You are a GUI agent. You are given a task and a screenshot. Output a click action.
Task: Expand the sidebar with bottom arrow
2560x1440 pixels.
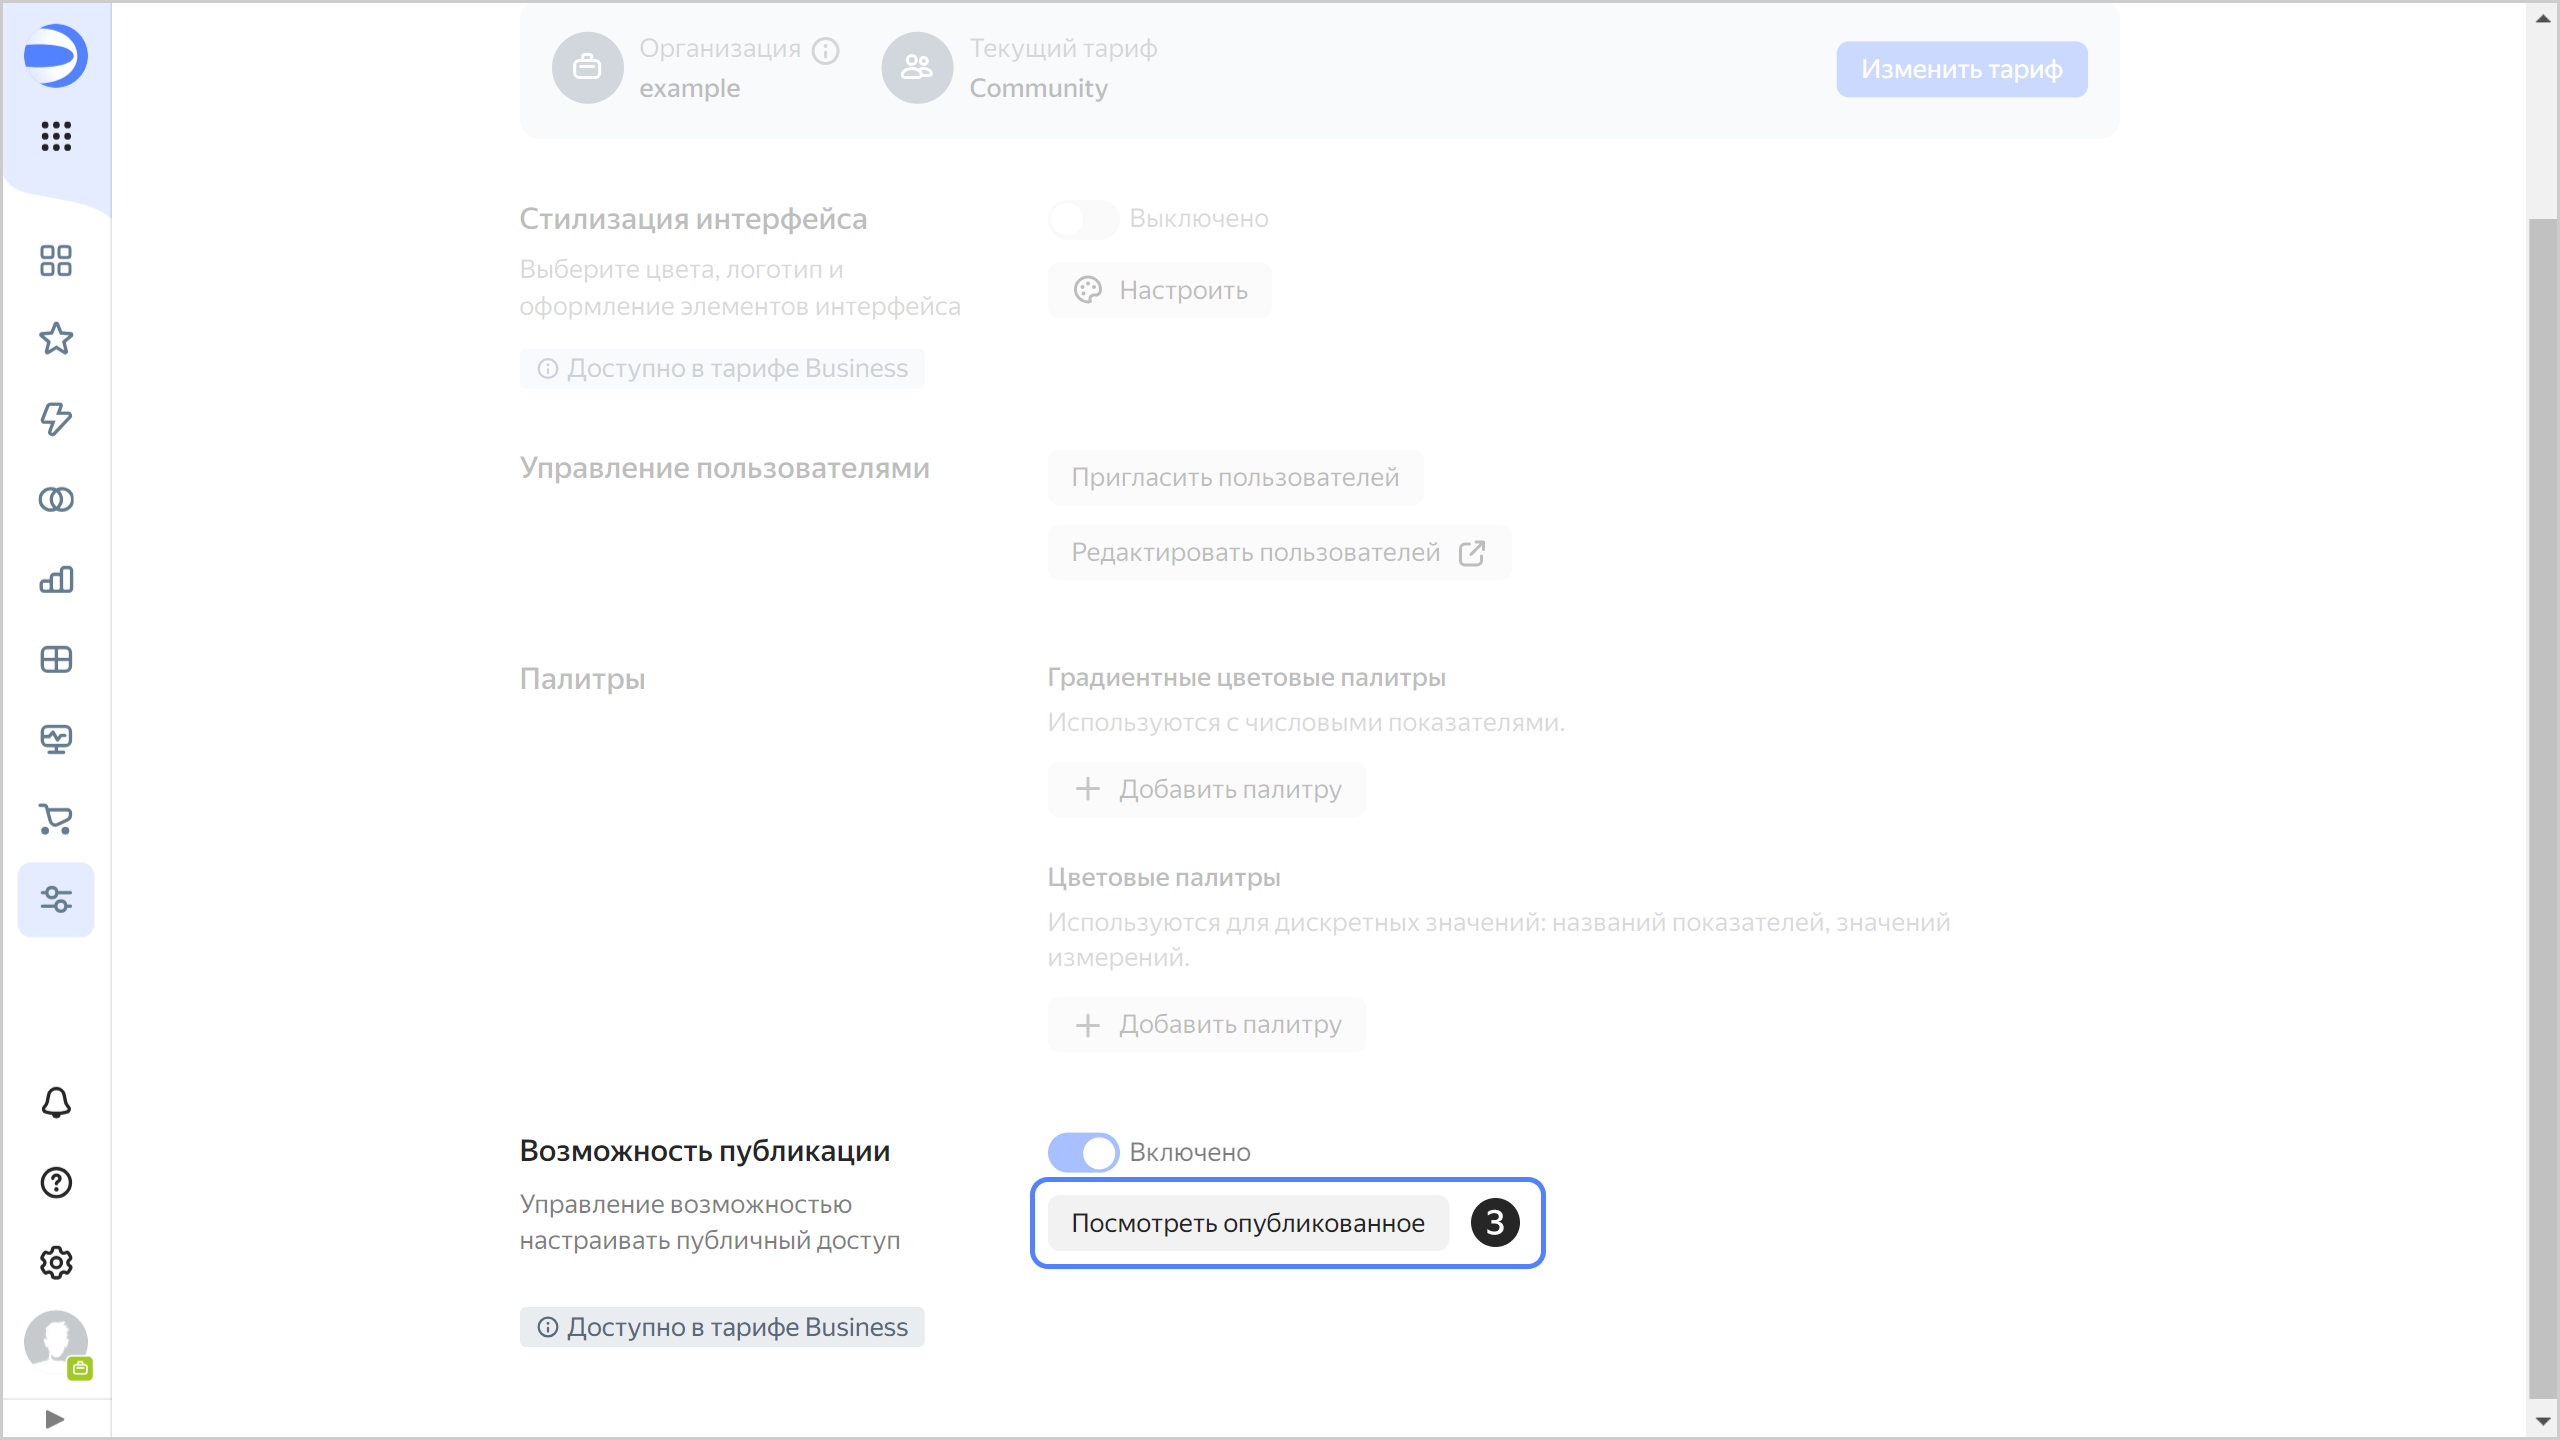coord(55,1419)
